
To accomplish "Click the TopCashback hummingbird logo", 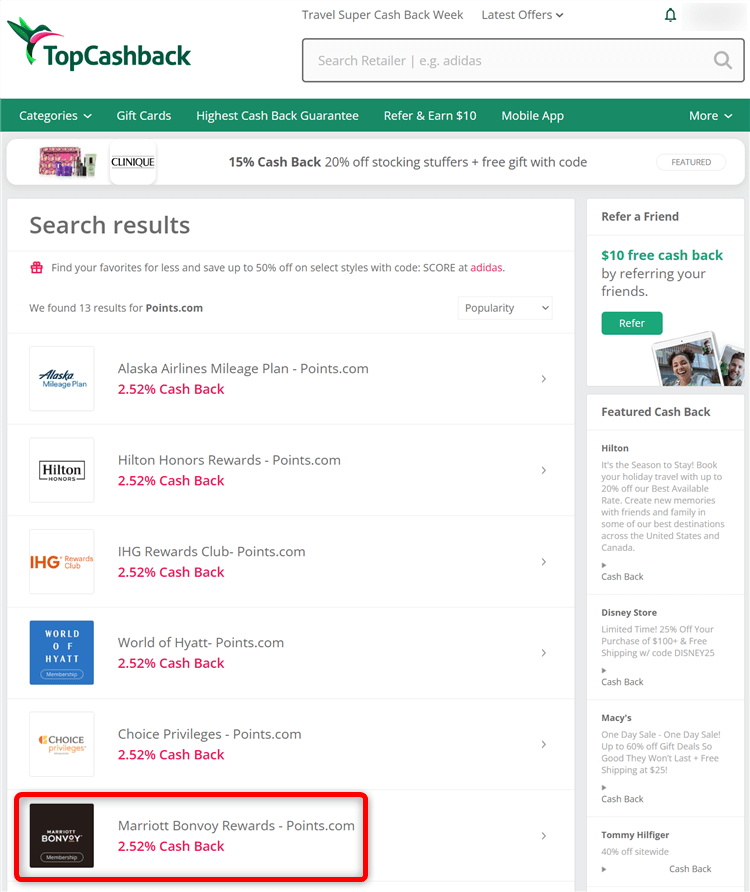I will point(98,46).
